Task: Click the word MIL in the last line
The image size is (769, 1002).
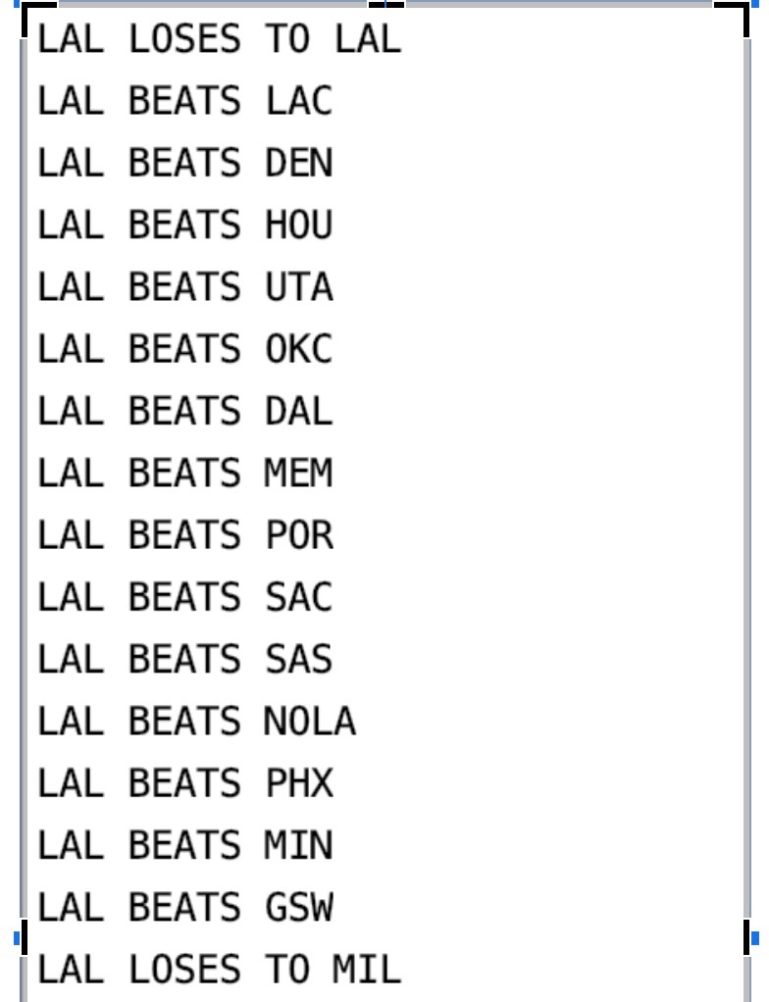Action: coord(366,969)
